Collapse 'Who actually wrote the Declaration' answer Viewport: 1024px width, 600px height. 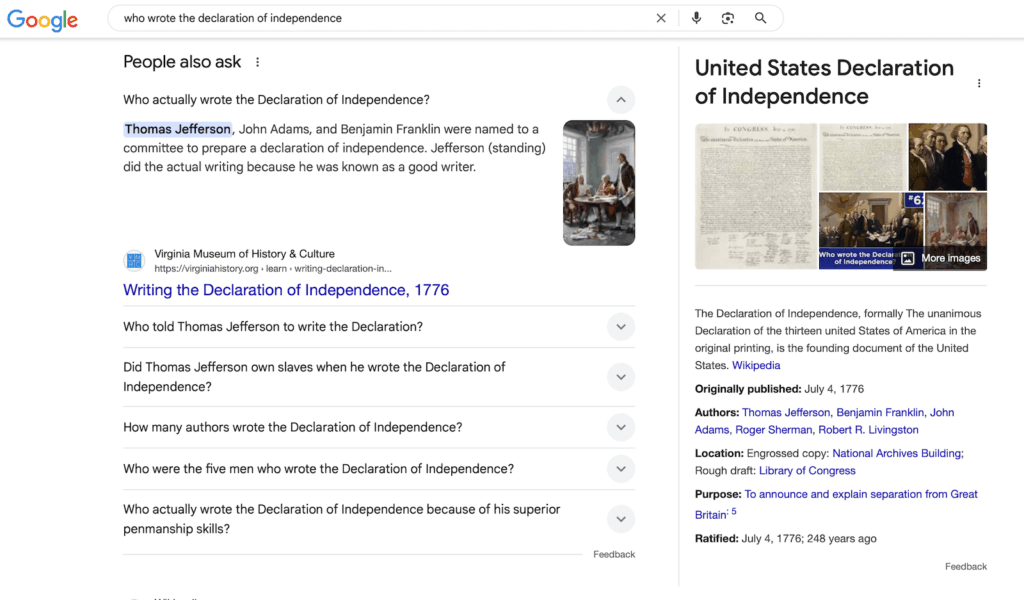(620, 100)
